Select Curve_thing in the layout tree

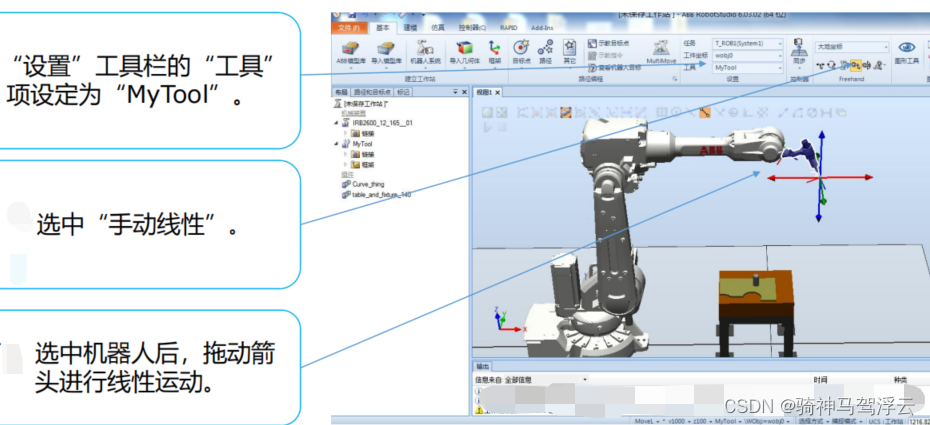[x=363, y=184]
